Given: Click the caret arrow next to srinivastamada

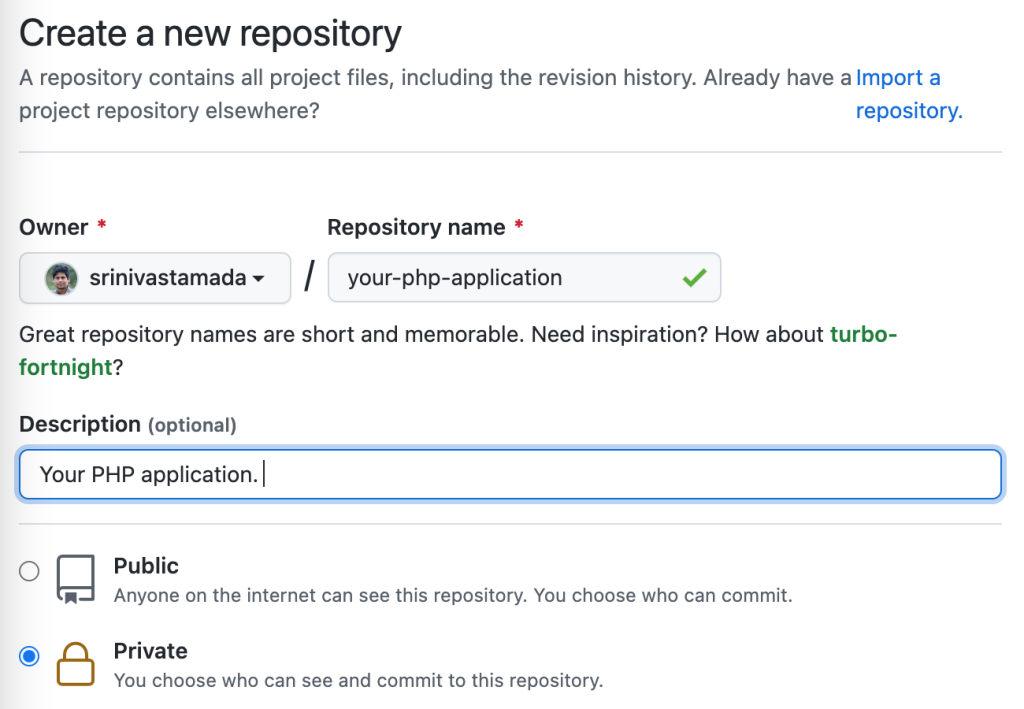Looking at the screenshot, I should click(259, 279).
